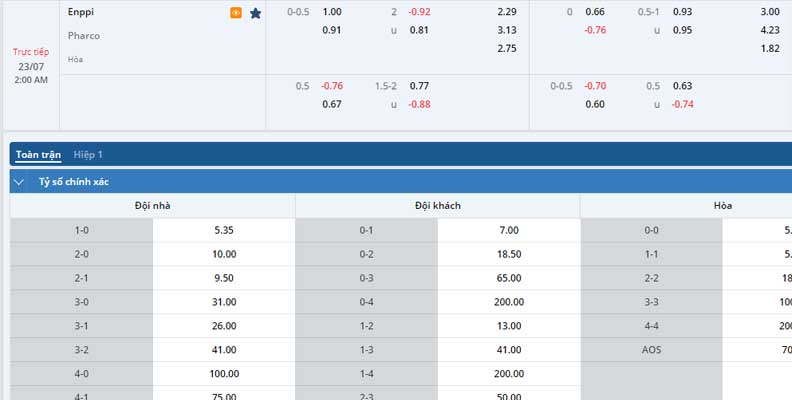Select correct score 3-1 odds 26.00
This screenshot has height=400, width=792.
click(224, 326)
